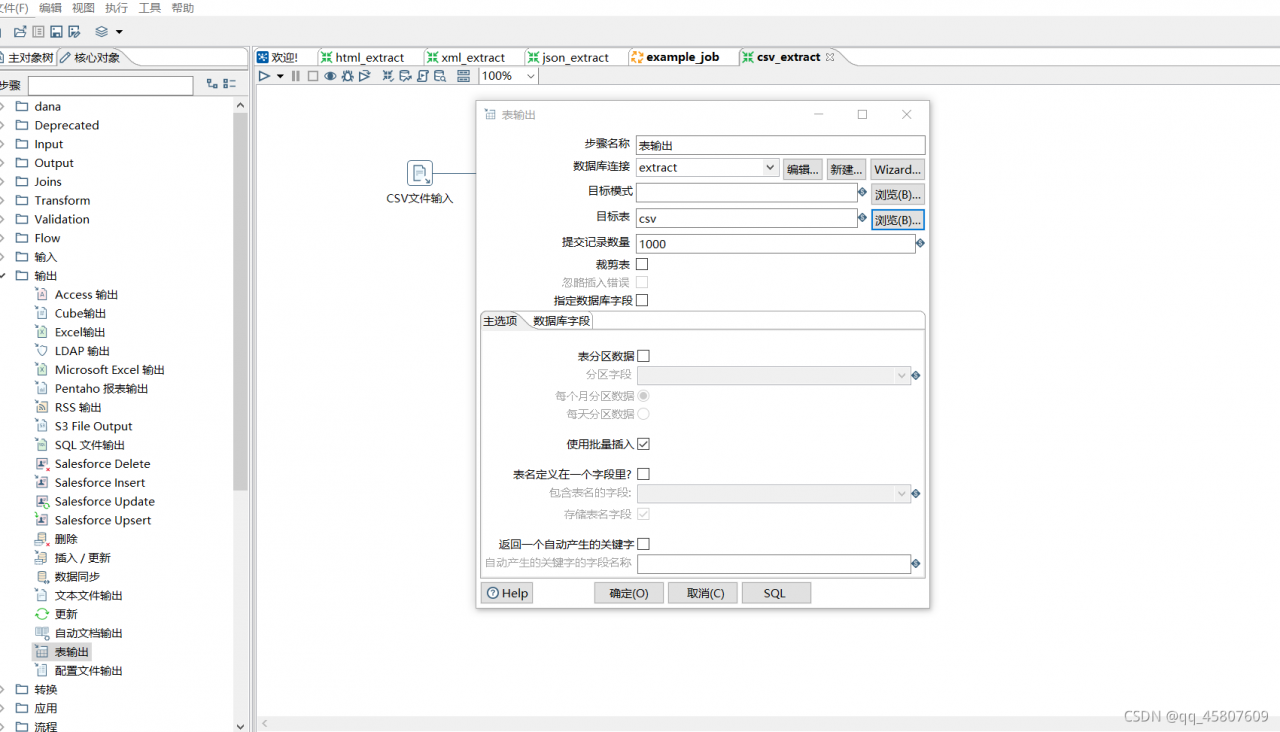Click the 新建... button for database connection
Viewport: 1280px width, 732px height.
tap(846, 169)
